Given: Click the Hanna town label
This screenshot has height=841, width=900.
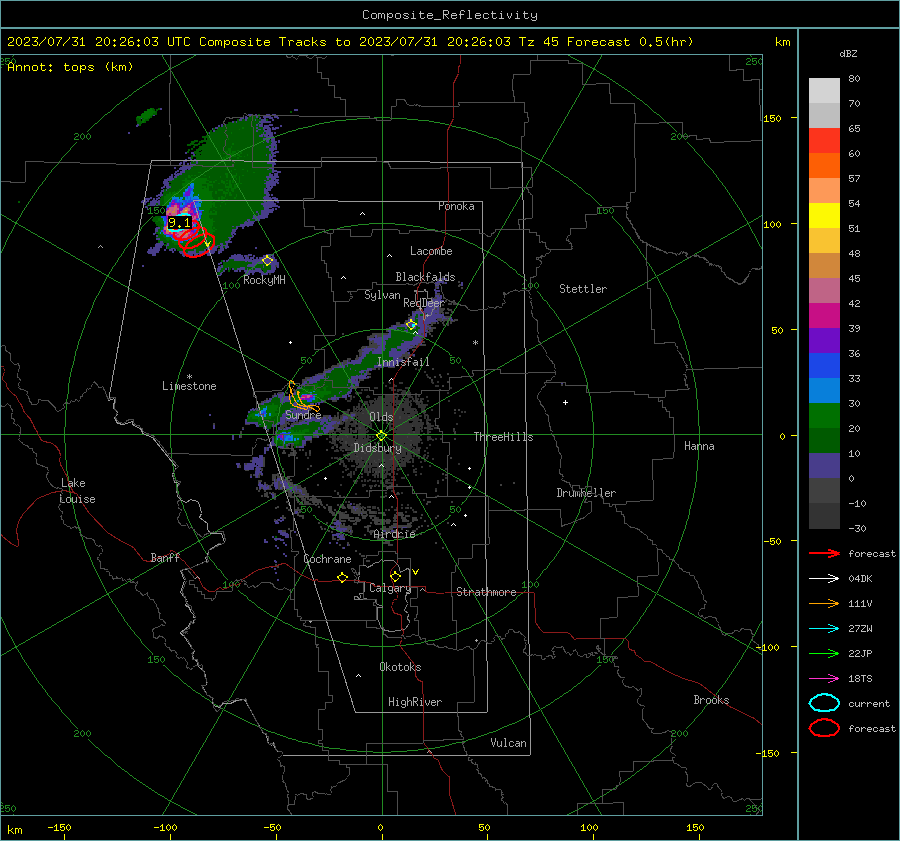Looking at the screenshot, I should (699, 446).
